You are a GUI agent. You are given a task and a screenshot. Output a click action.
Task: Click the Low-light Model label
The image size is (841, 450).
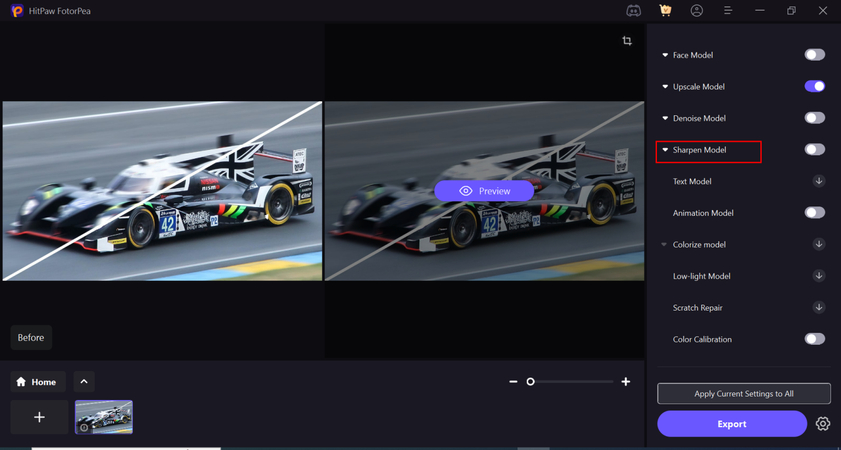(x=702, y=276)
